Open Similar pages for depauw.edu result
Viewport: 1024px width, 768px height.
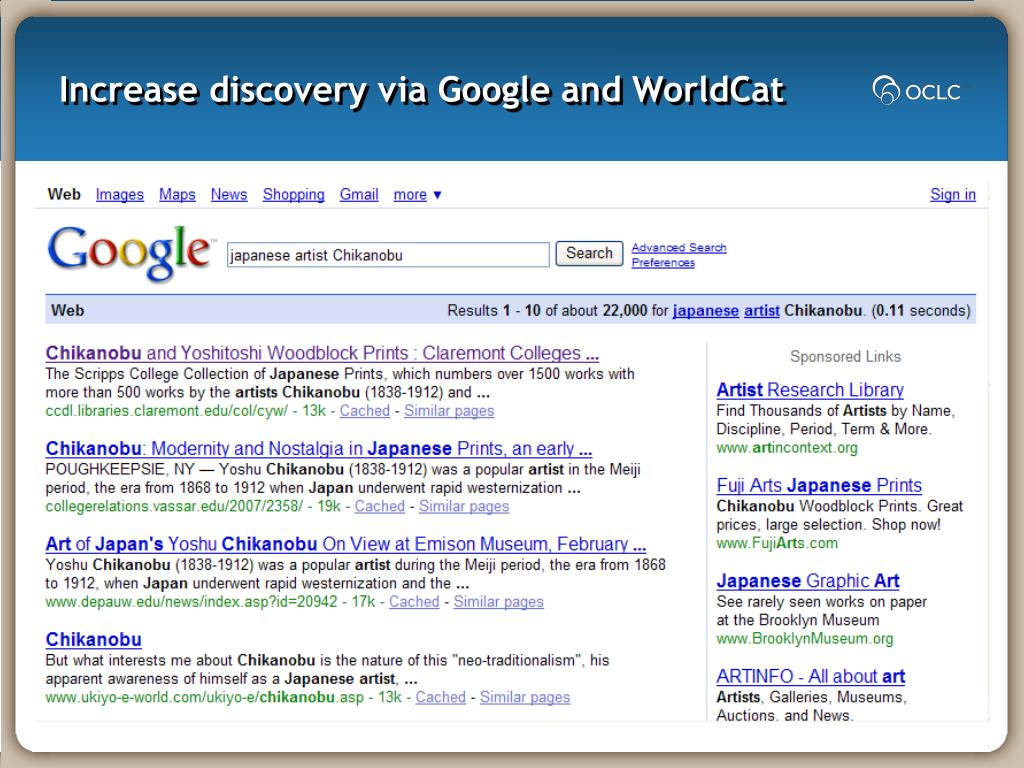click(x=498, y=601)
